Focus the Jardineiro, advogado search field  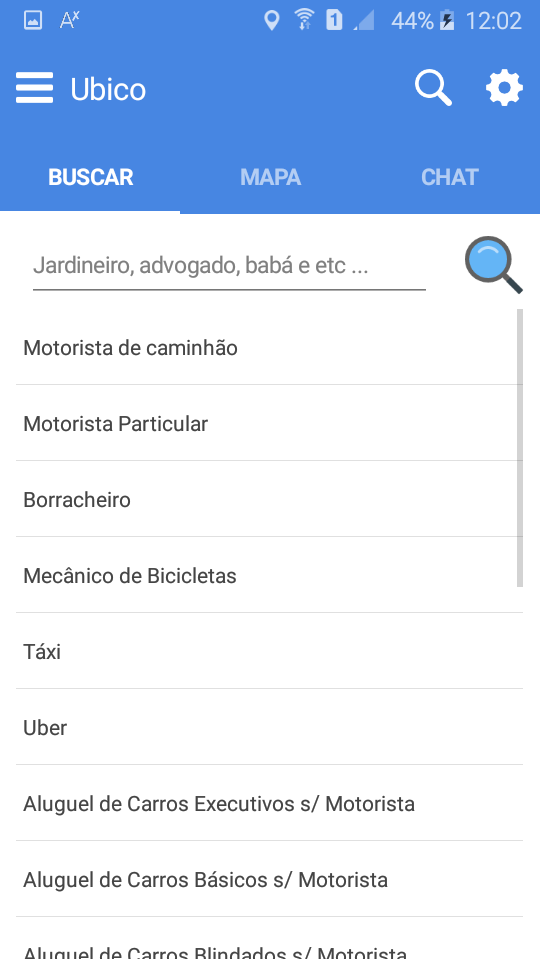229,266
